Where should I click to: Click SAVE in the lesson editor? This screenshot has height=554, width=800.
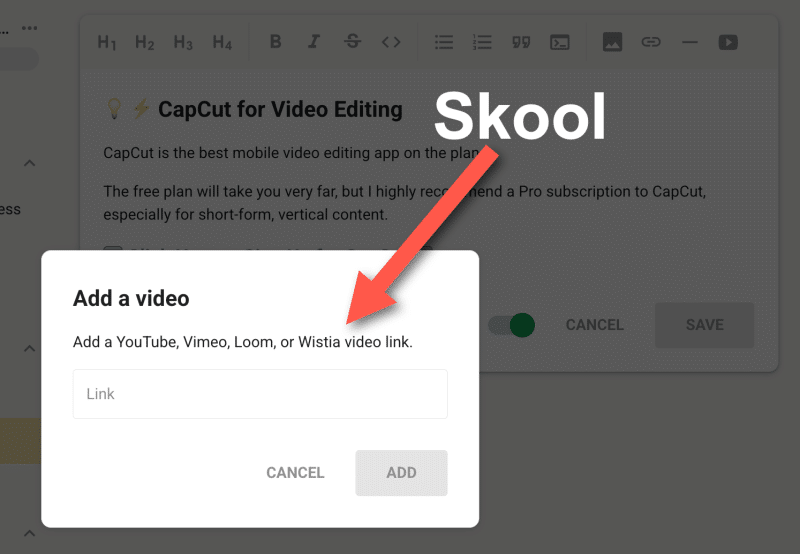[705, 325]
